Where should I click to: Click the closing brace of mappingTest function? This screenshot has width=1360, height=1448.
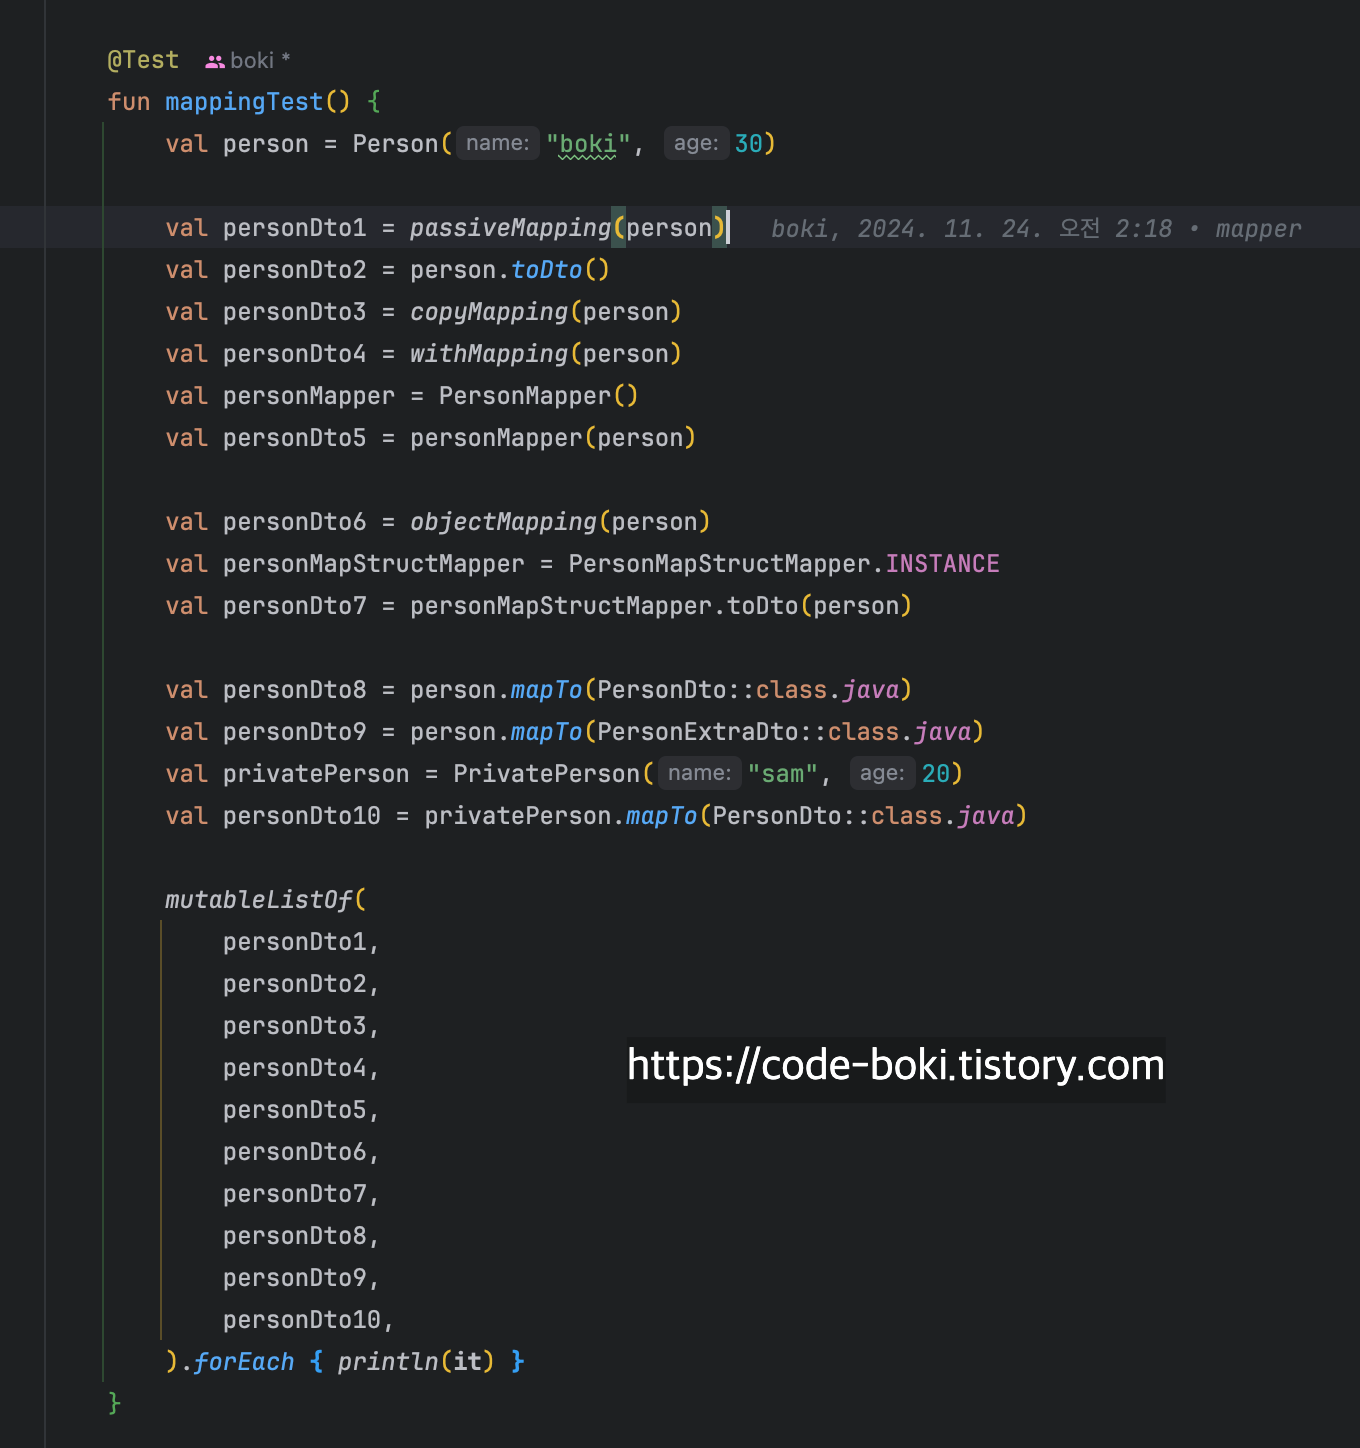coord(114,1404)
